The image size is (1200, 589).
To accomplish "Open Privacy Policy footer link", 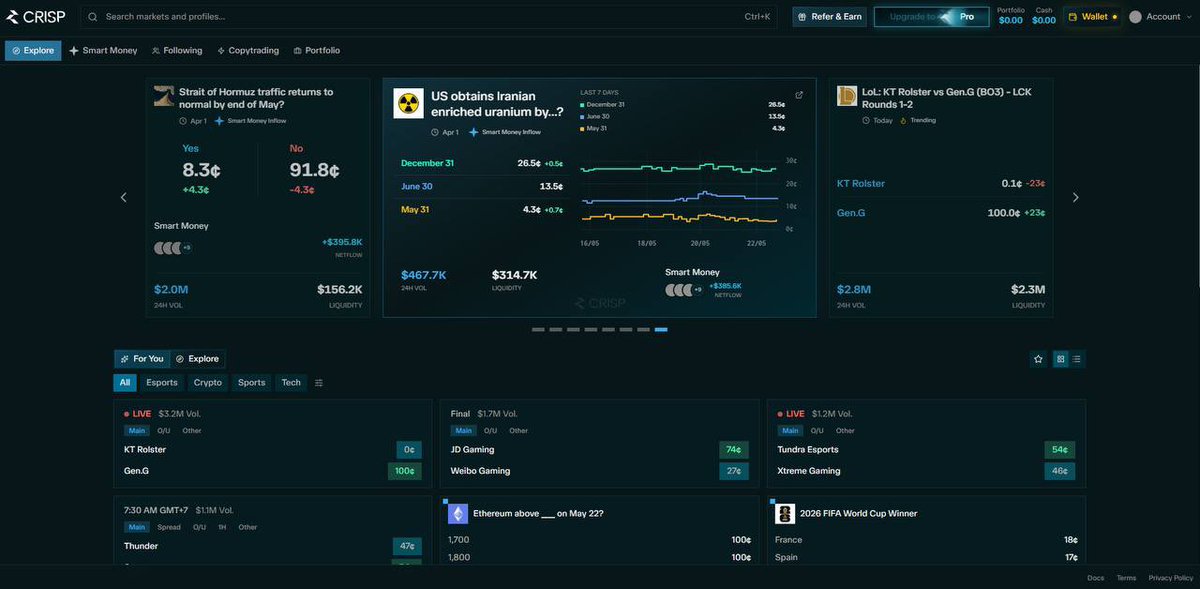I will (x=1171, y=578).
